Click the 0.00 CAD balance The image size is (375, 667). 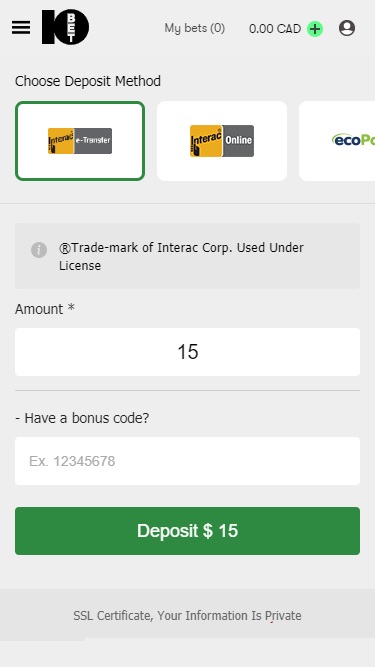point(275,29)
